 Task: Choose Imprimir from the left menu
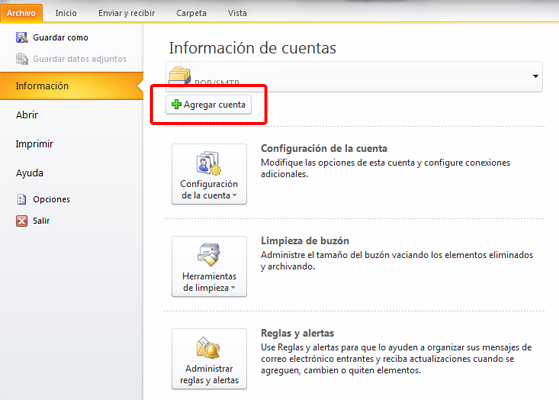tap(35, 144)
